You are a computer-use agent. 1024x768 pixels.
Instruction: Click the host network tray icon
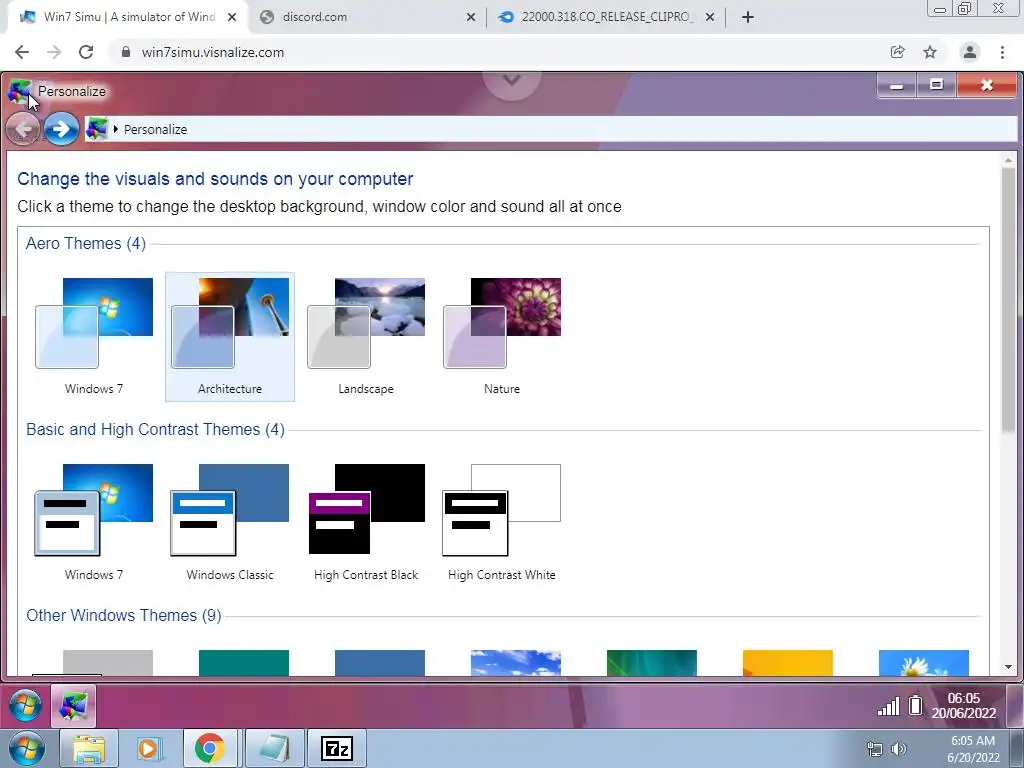click(874, 749)
